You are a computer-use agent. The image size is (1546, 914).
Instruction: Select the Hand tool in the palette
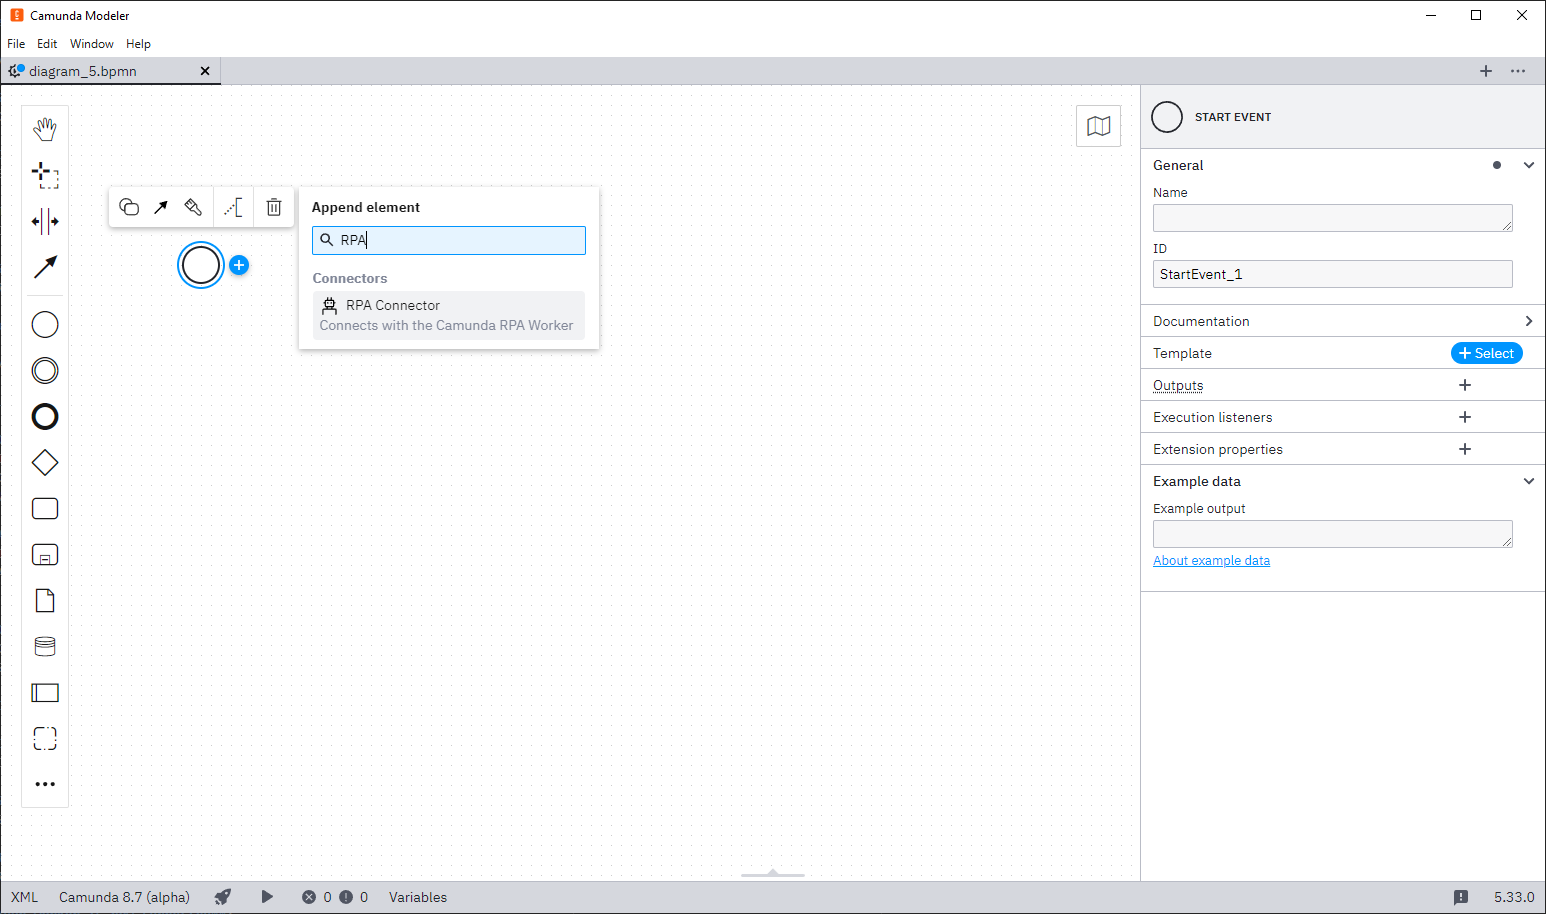click(x=45, y=128)
